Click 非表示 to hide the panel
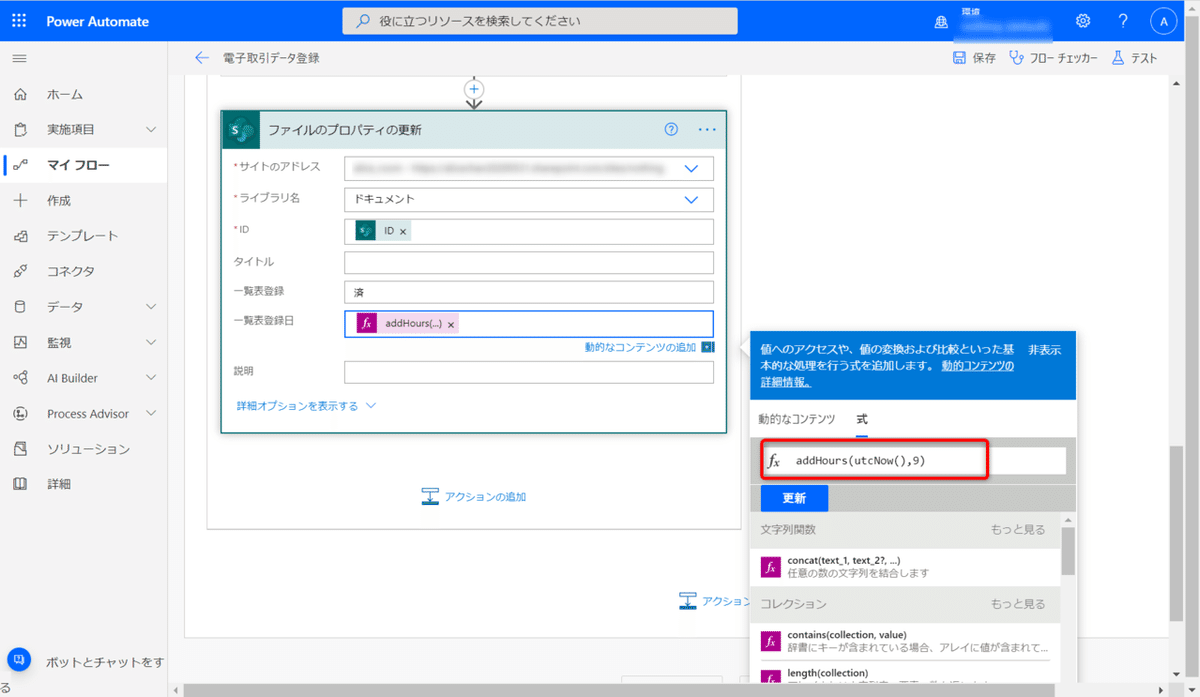 click(1045, 349)
